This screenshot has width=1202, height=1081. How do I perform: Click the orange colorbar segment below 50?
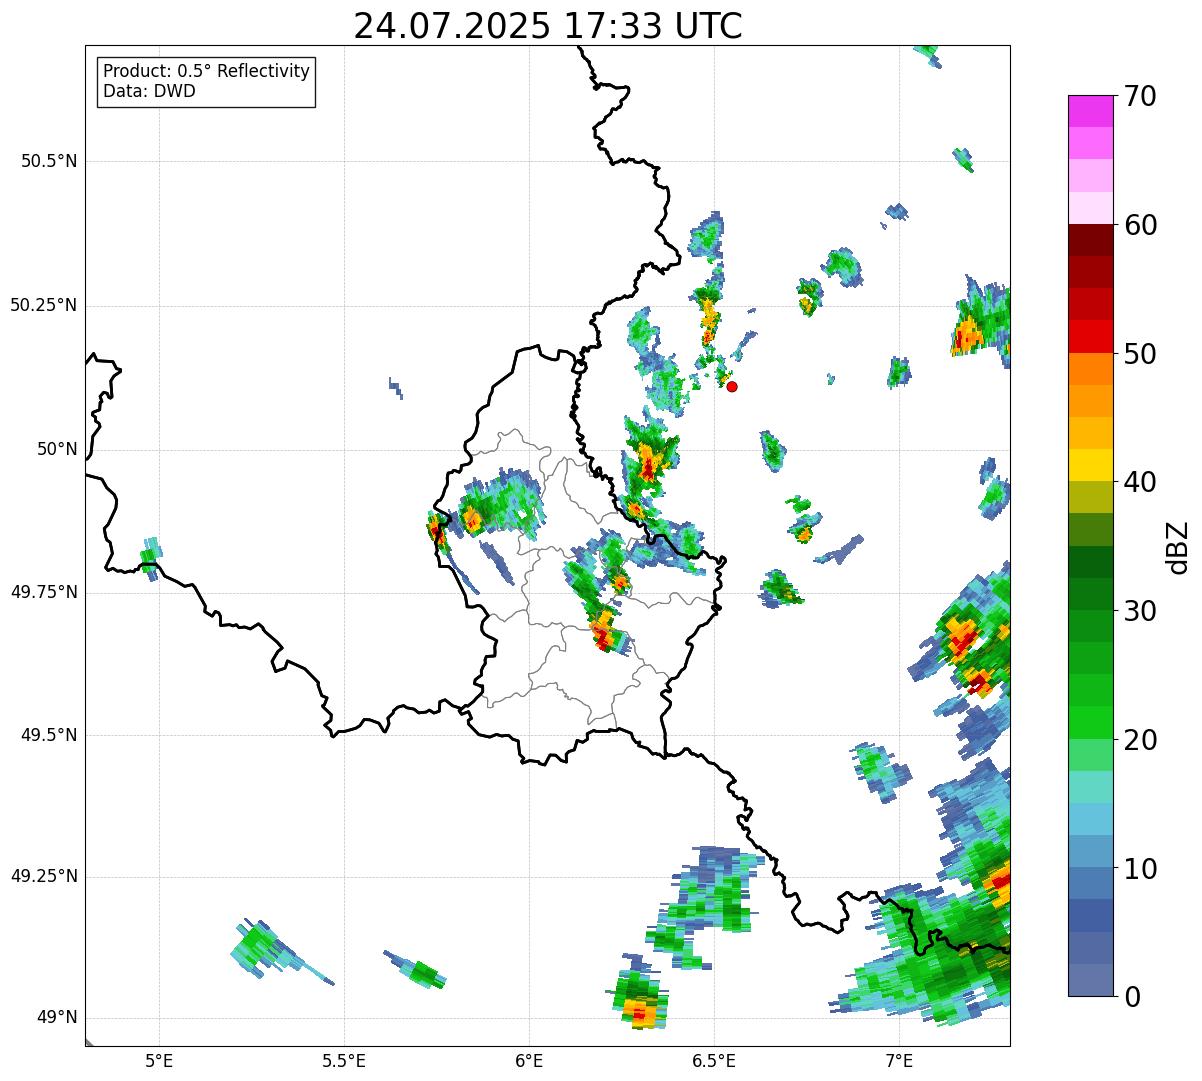coord(1090,369)
